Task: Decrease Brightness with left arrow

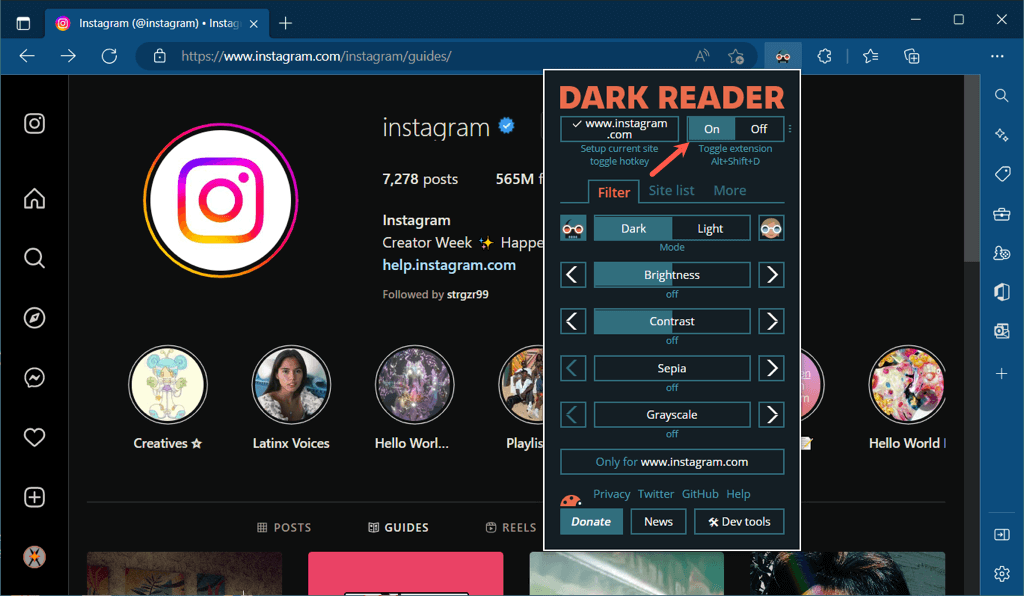Action: (573, 275)
